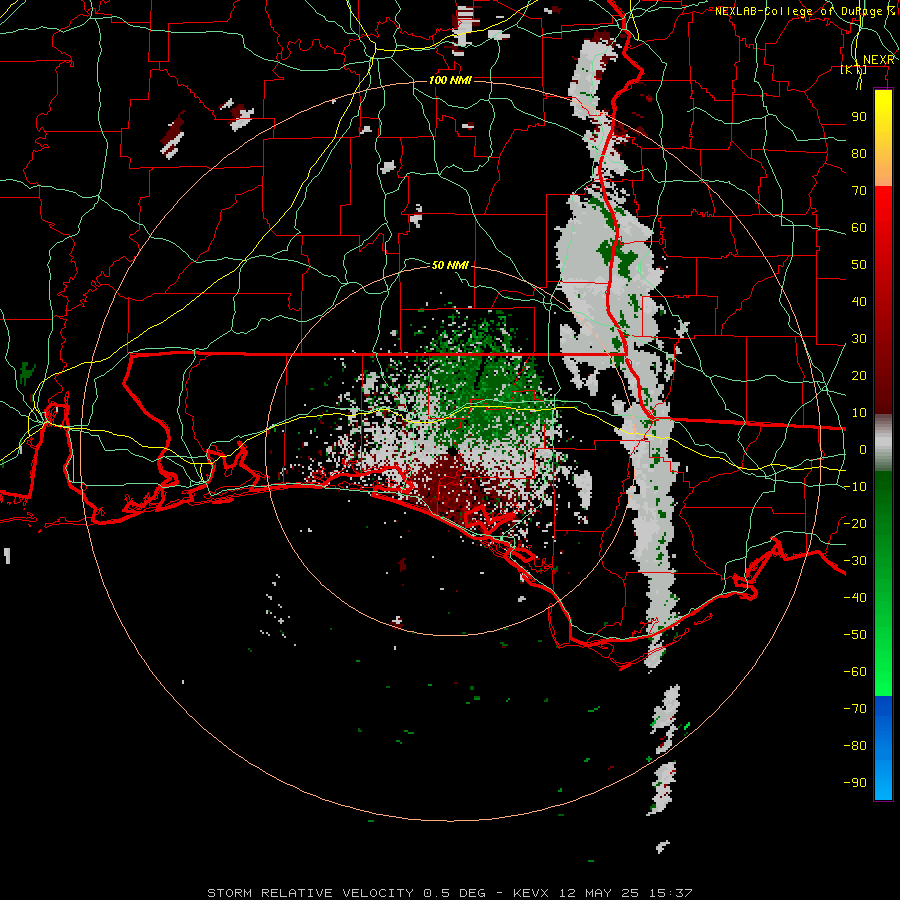Click the -60 velocity scale label
This screenshot has width=900, height=900.
pos(855,672)
